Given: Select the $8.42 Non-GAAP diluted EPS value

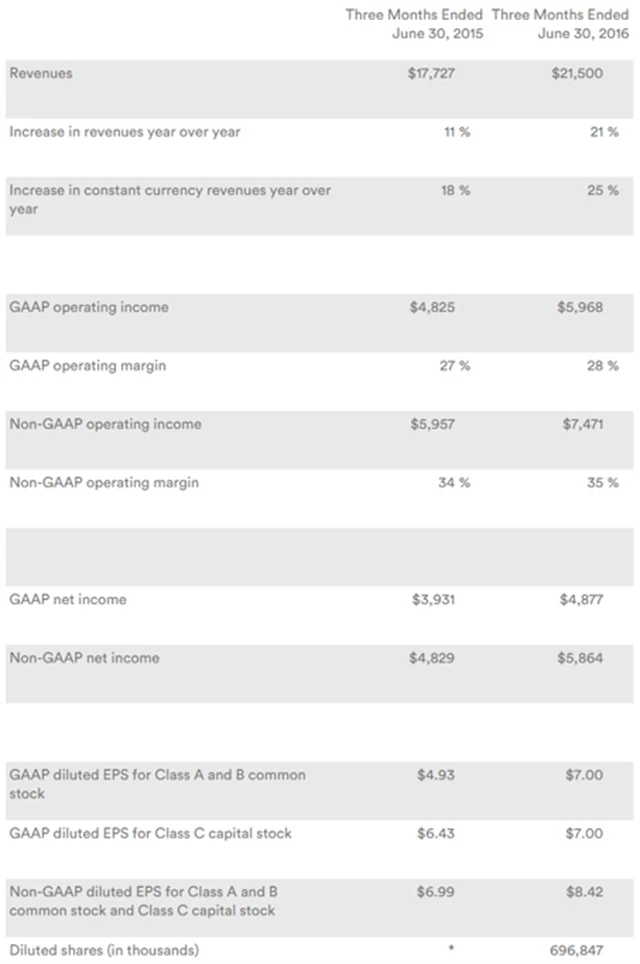Looking at the screenshot, I should (584, 891).
